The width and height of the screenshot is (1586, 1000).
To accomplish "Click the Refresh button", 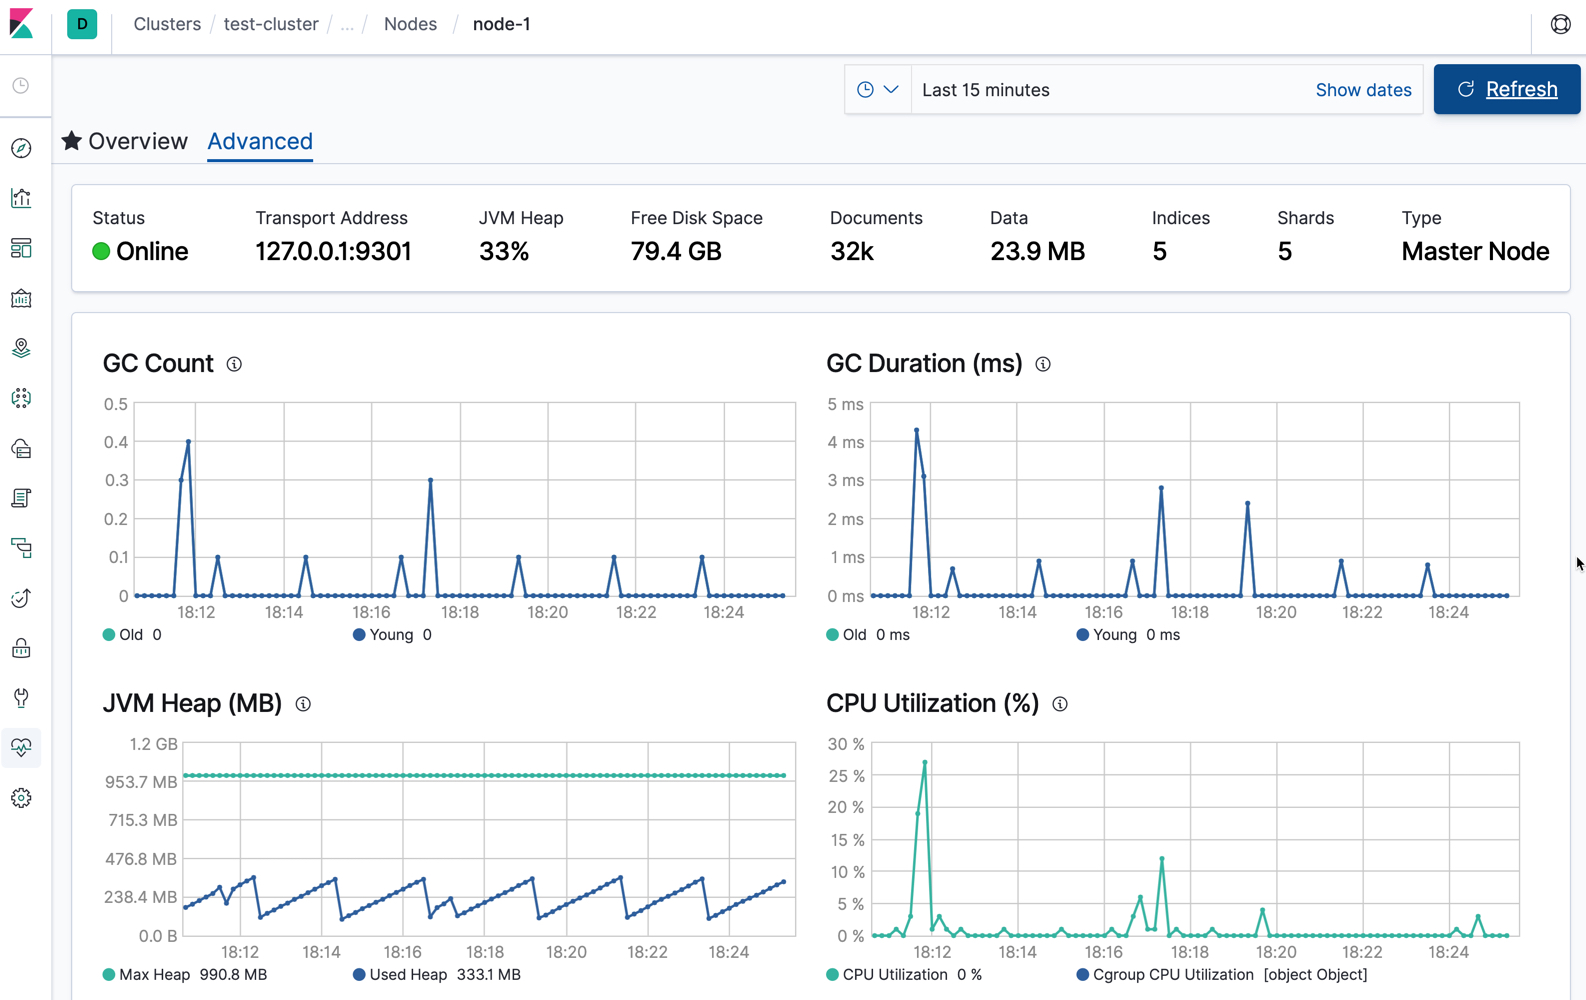I will point(1506,89).
